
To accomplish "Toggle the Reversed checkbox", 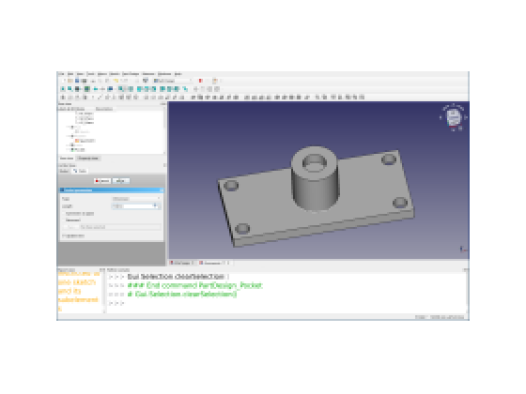I will 64,220.
